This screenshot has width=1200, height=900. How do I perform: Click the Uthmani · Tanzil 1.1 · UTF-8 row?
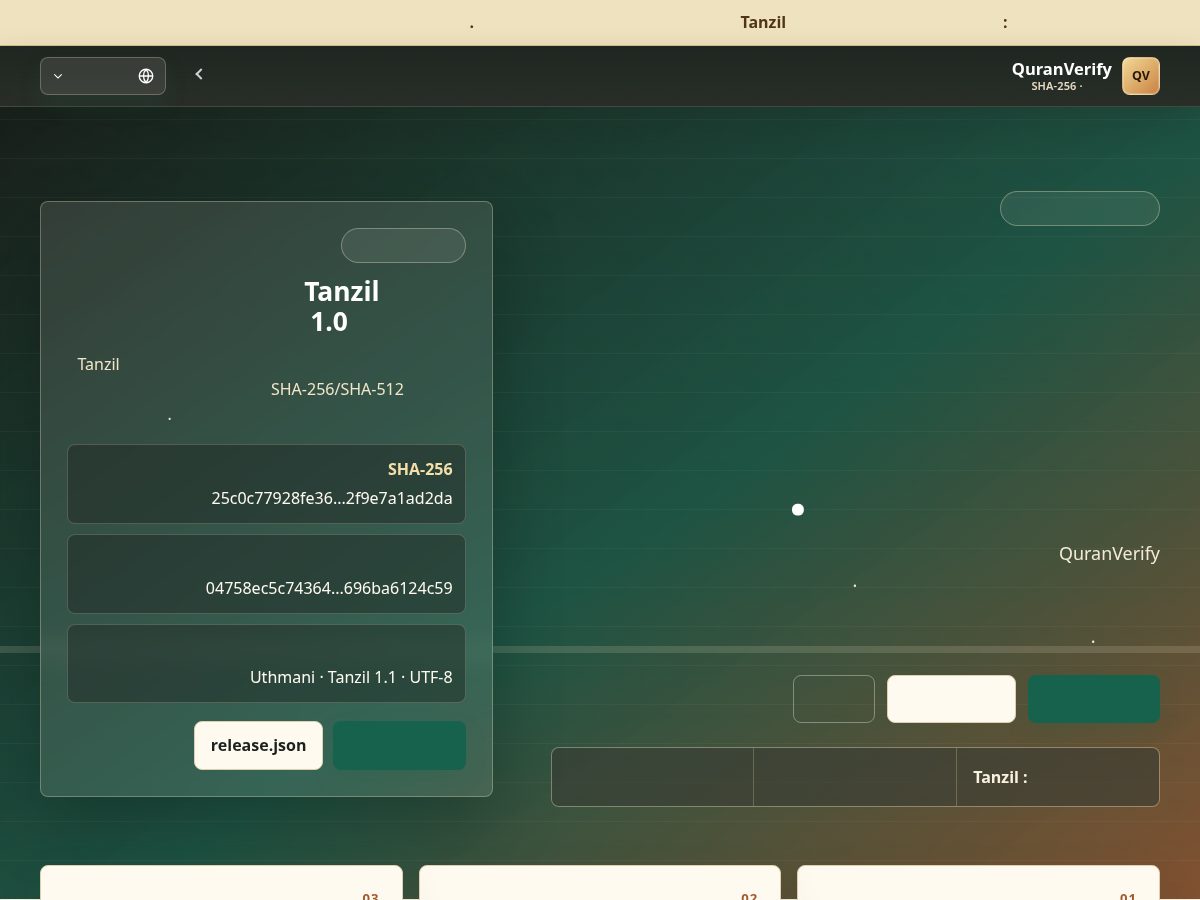coord(266,664)
